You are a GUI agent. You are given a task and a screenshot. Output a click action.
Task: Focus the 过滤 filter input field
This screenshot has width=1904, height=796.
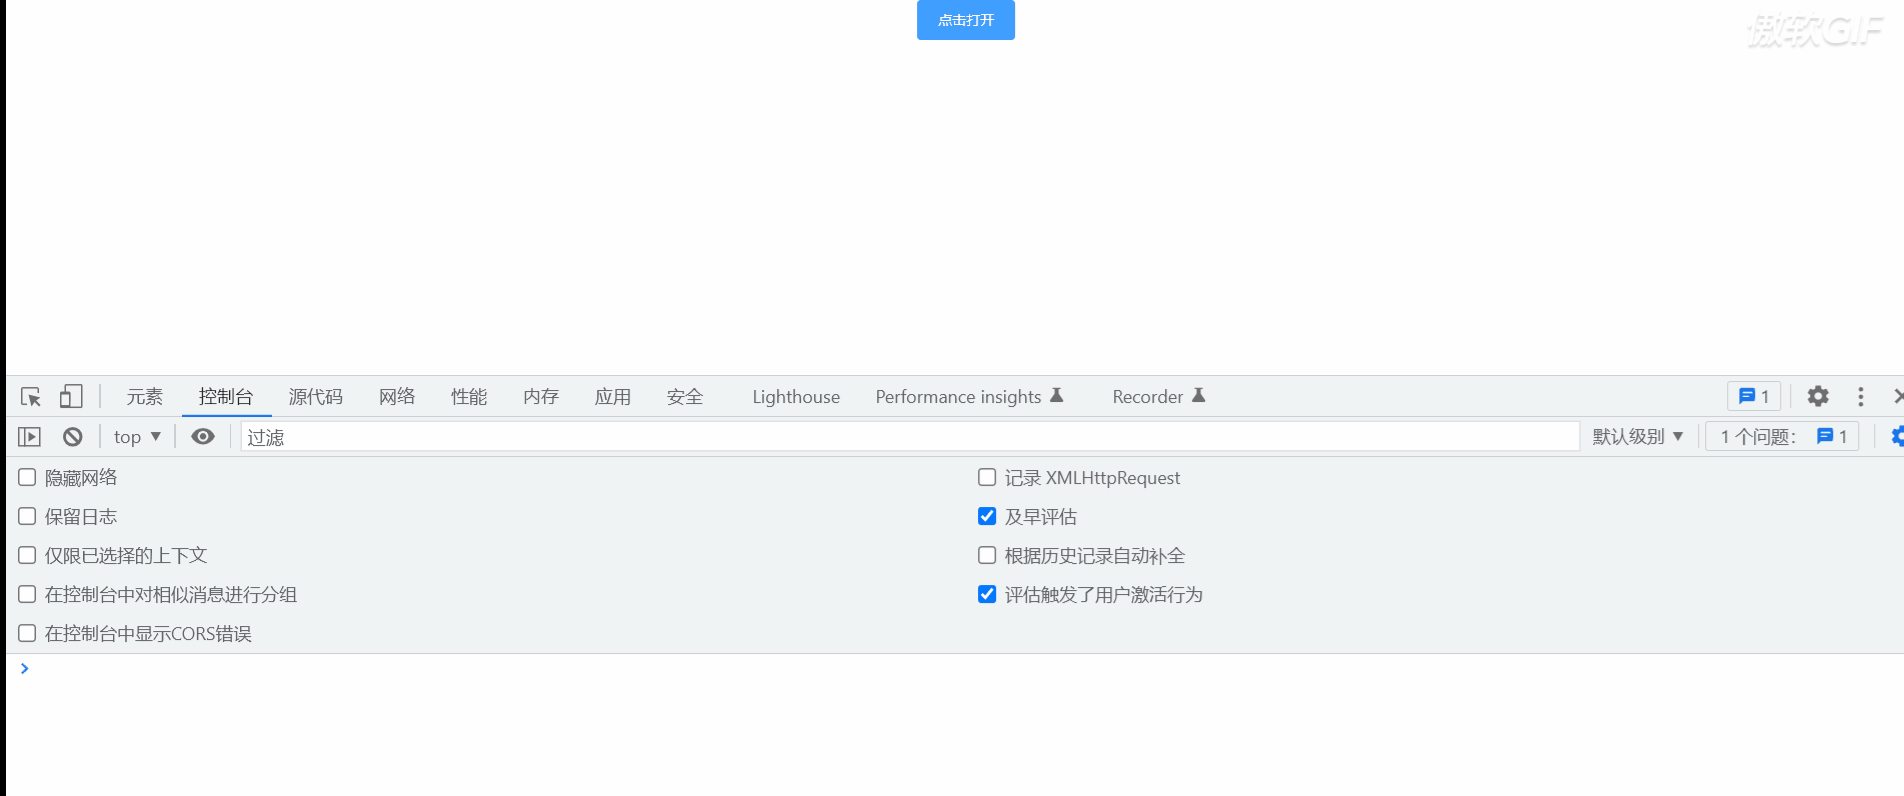(x=910, y=437)
